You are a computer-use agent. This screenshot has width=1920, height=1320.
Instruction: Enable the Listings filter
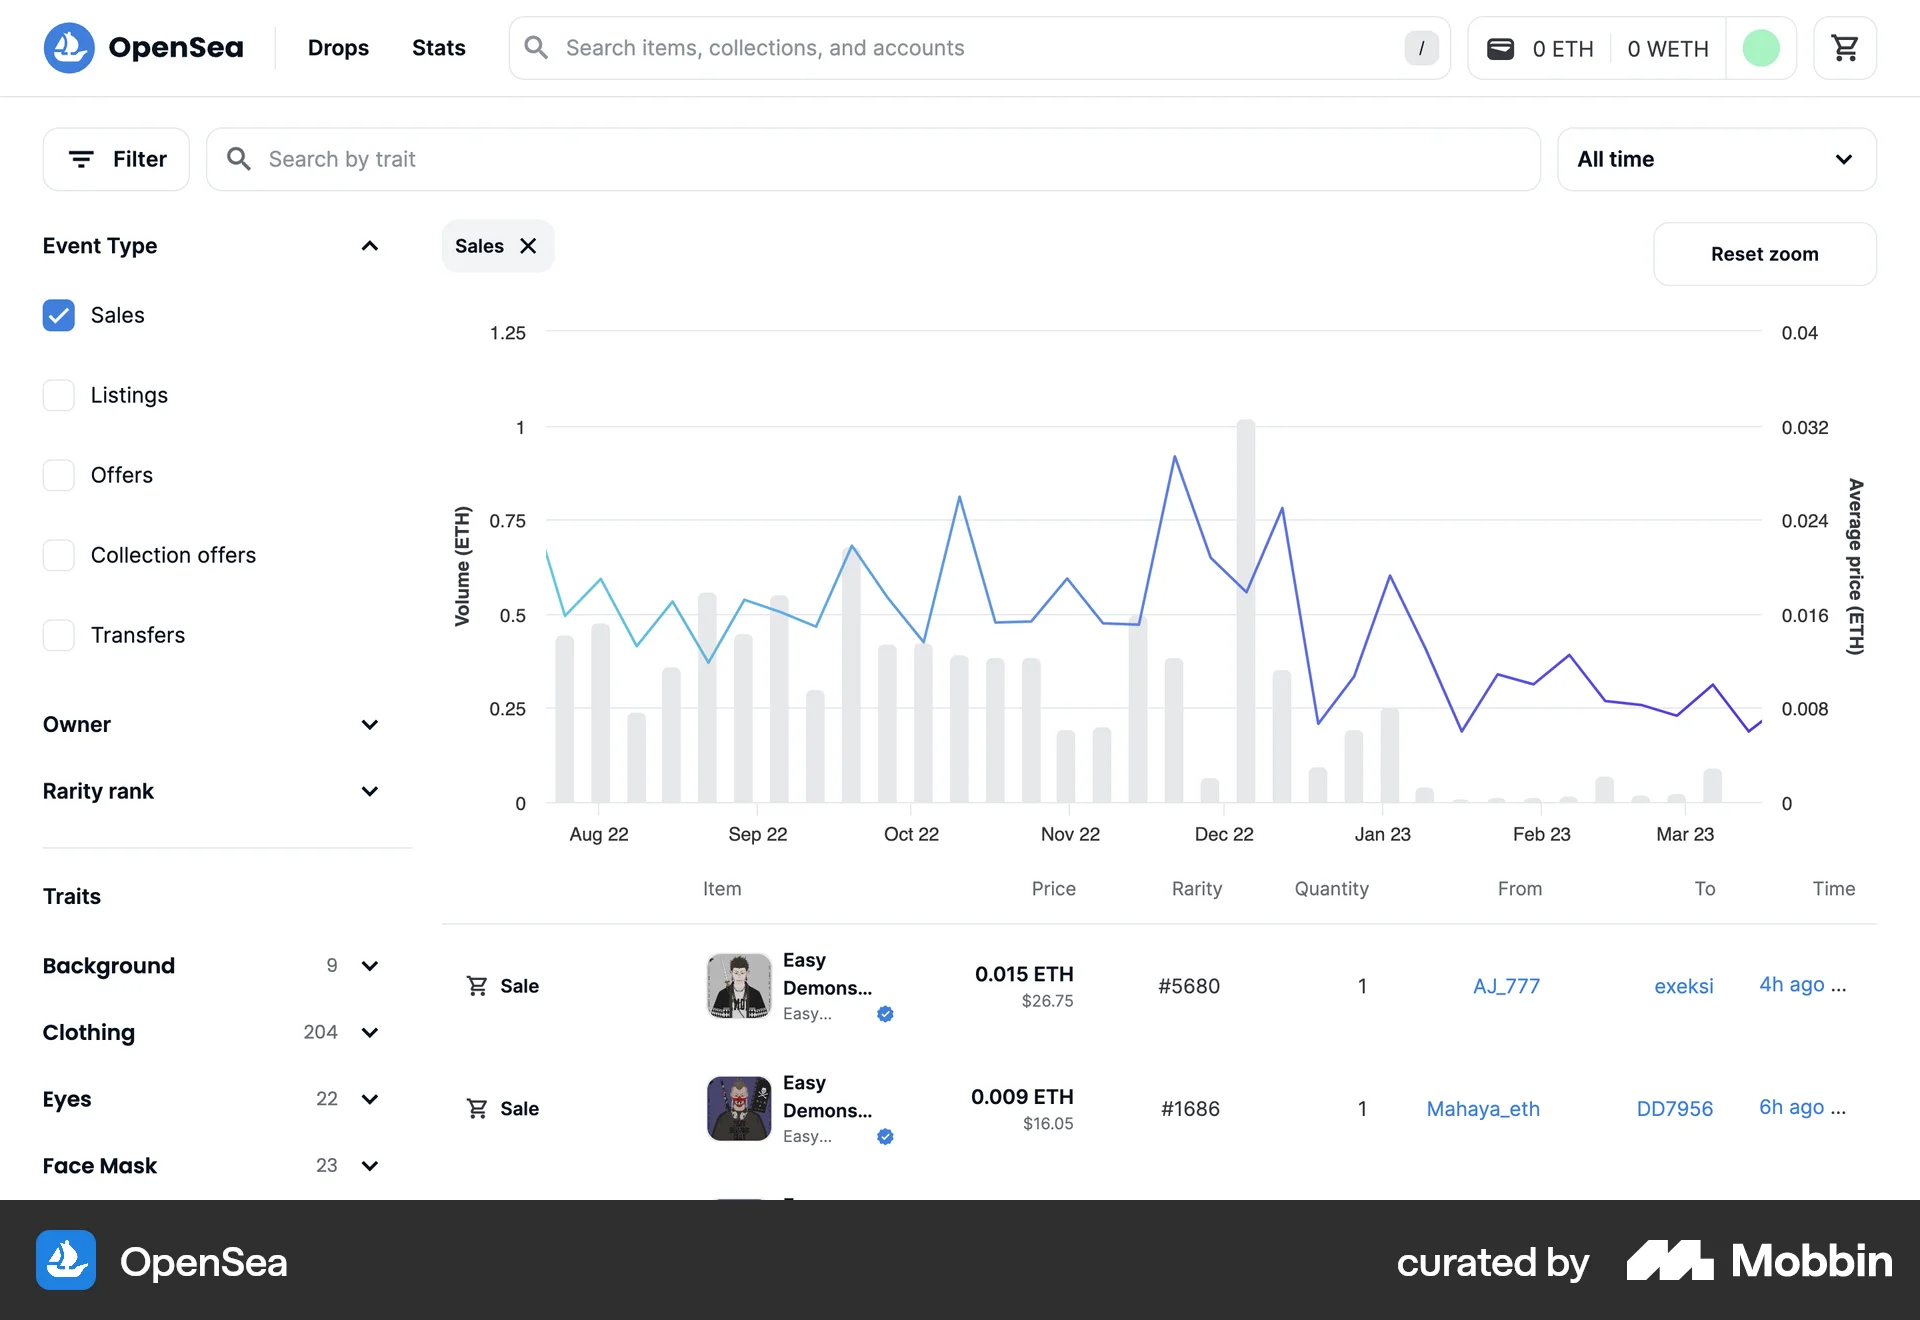click(58, 395)
